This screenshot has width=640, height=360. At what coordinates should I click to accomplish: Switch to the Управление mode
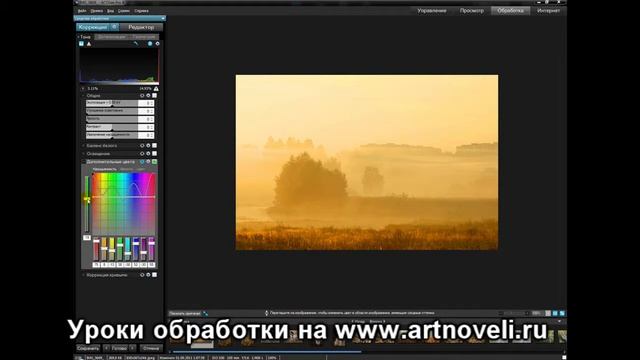coord(432,11)
